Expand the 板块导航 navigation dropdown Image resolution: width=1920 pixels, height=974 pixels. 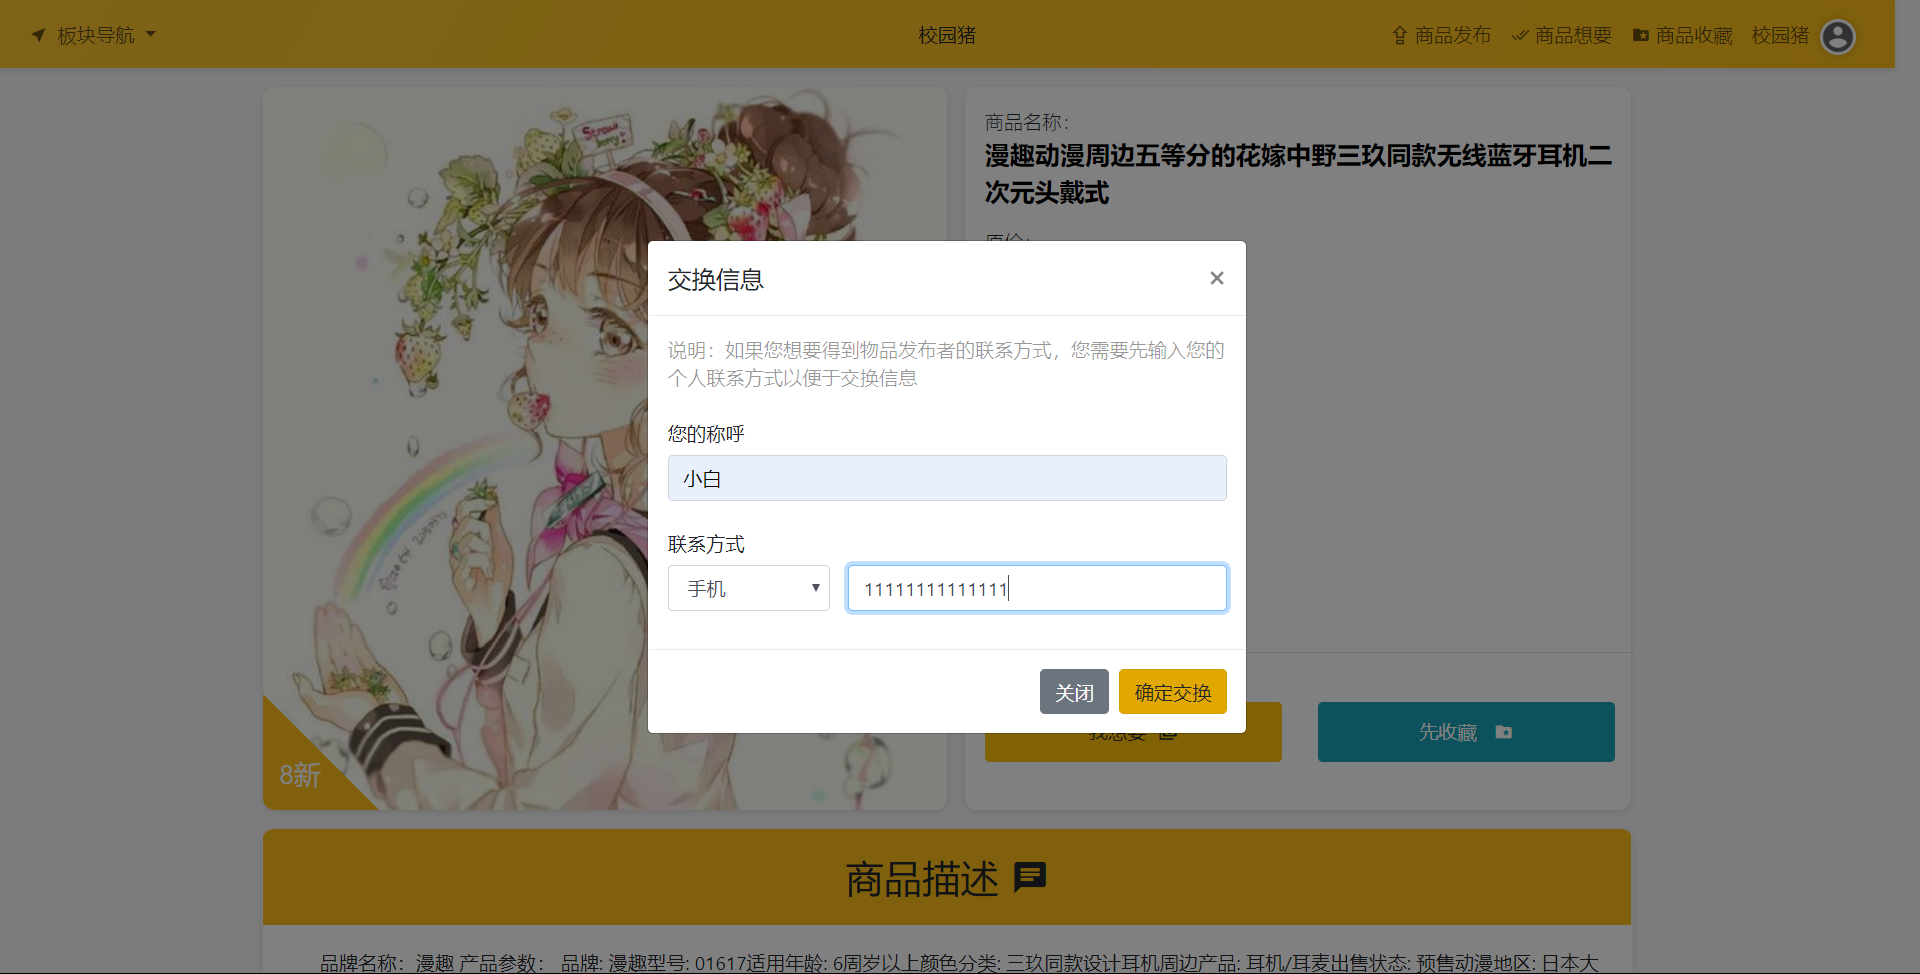(94, 35)
